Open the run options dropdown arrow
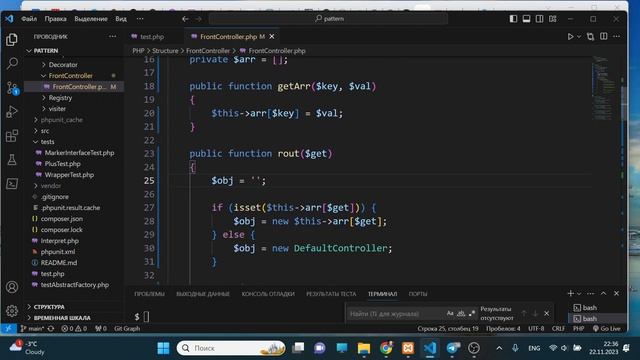This screenshot has height=360, width=640. 579,37
